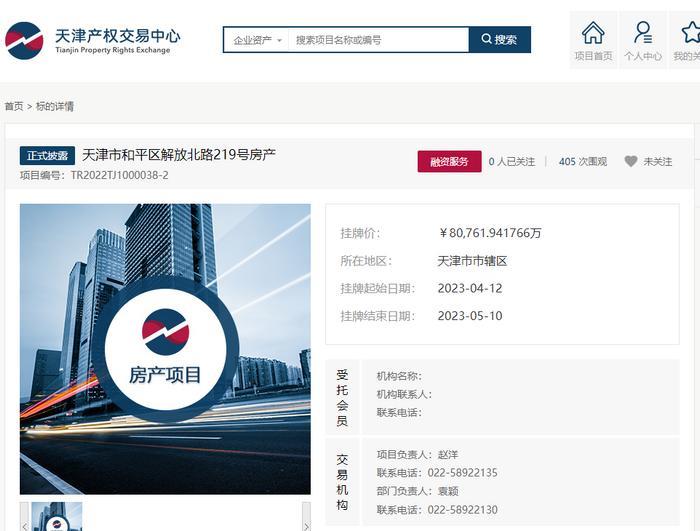Click the 融资服务 button
The height and width of the screenshot is (531, 700).
point(449,161)
